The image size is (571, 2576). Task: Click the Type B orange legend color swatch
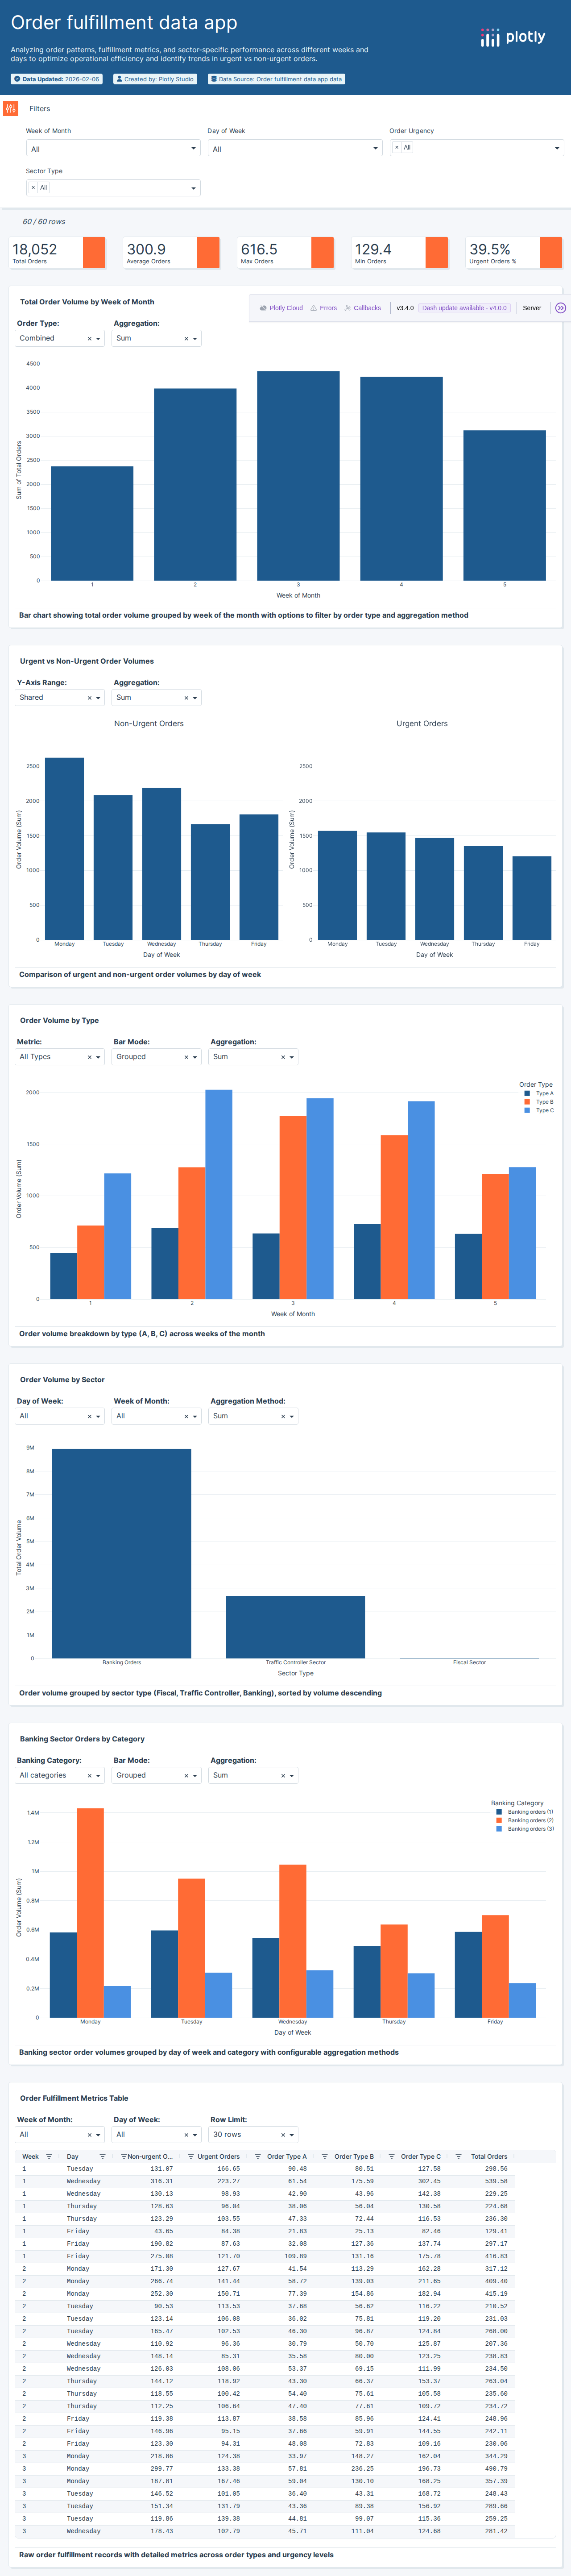(x=527, y=1101)
